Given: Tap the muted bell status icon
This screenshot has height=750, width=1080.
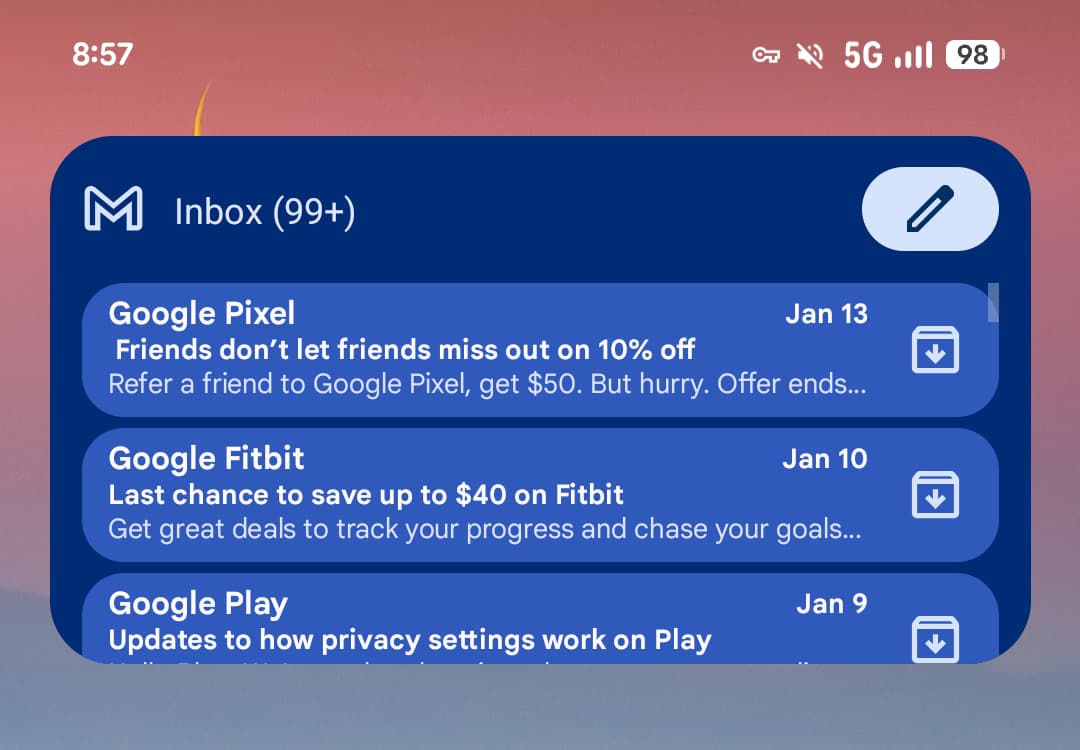Looking at the screenshot, I should [809, 55].
